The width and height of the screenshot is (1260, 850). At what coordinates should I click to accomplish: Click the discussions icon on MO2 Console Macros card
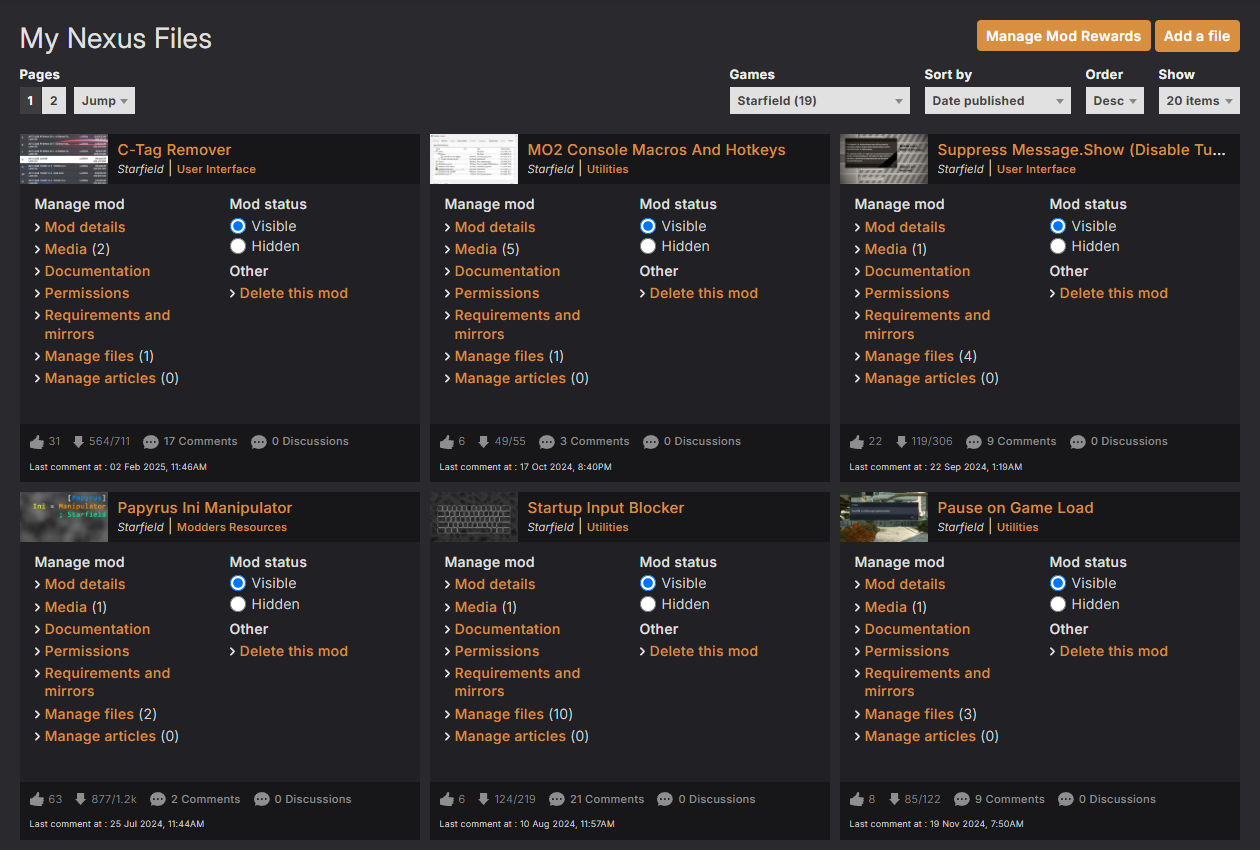651,442
